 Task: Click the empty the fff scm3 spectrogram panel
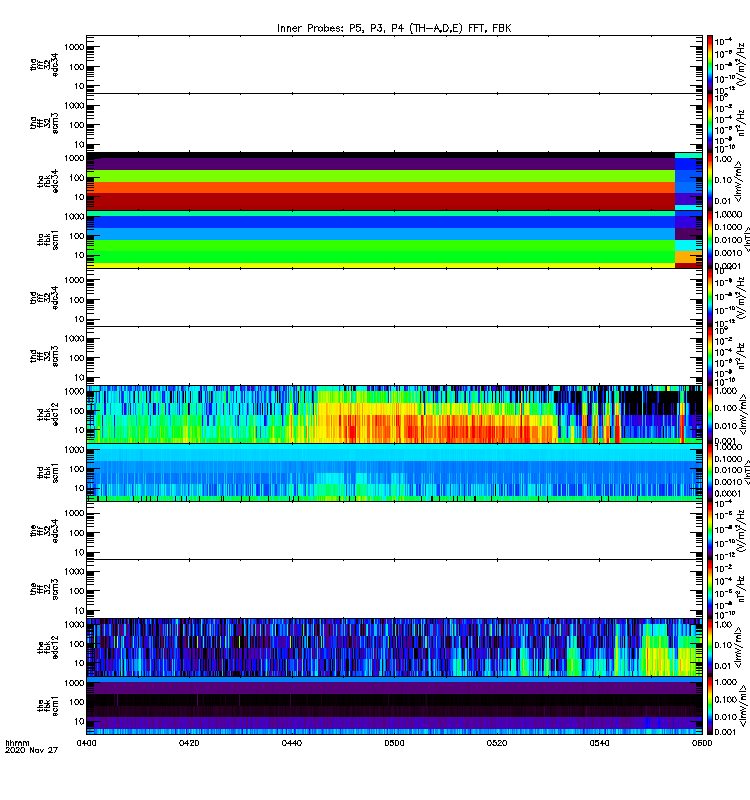[x=394, y=589]
